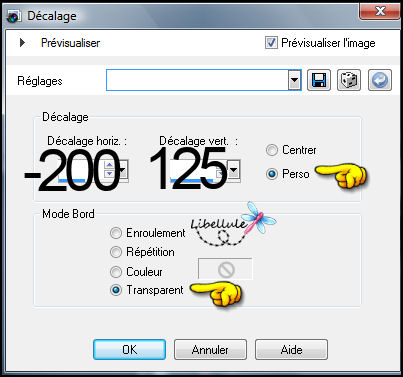Viewport: 403px width, 377px height.
Task: Open the Réglages presets dropdown arrow
Action: point(294,80)
